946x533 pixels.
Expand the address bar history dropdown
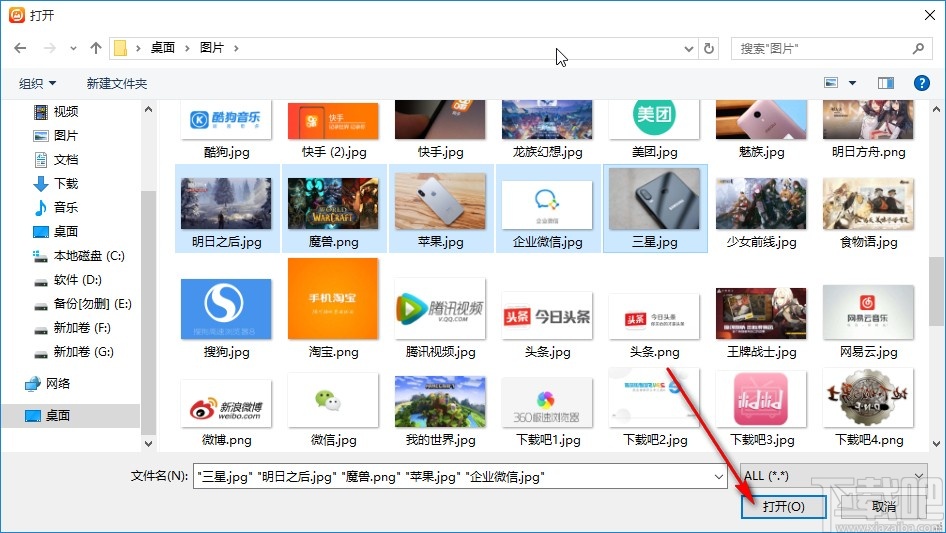click(688, 48)
